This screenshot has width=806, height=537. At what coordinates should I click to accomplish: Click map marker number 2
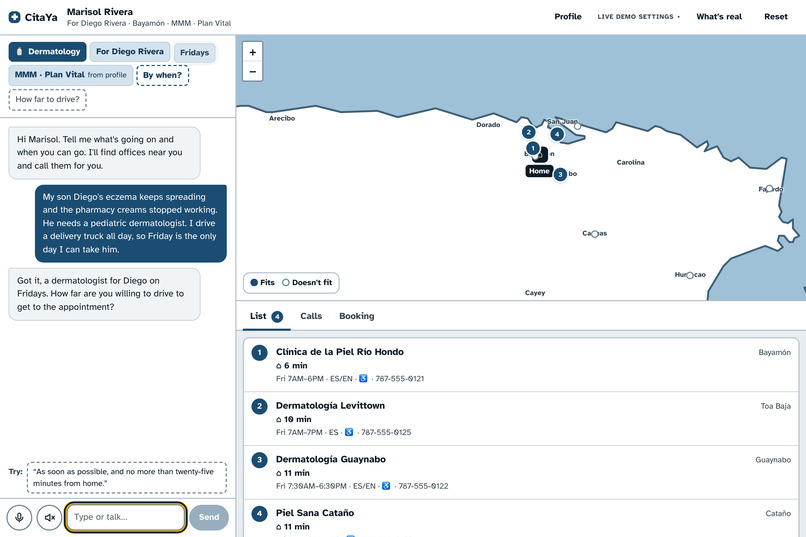click(x=528, y=133)
